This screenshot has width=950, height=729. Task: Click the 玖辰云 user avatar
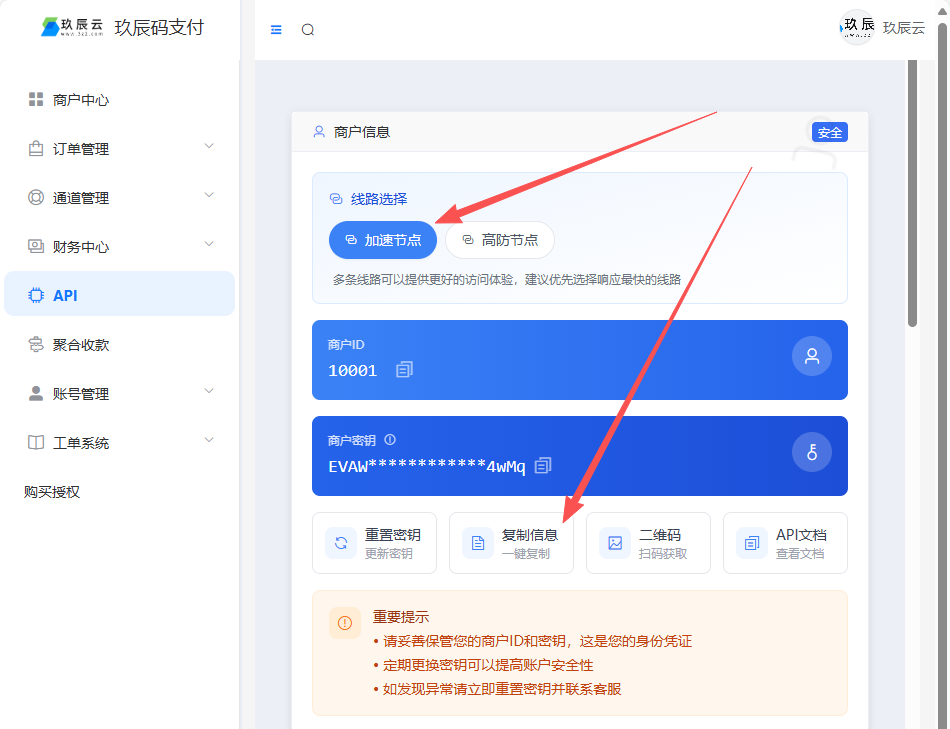(x=857, y=28)
